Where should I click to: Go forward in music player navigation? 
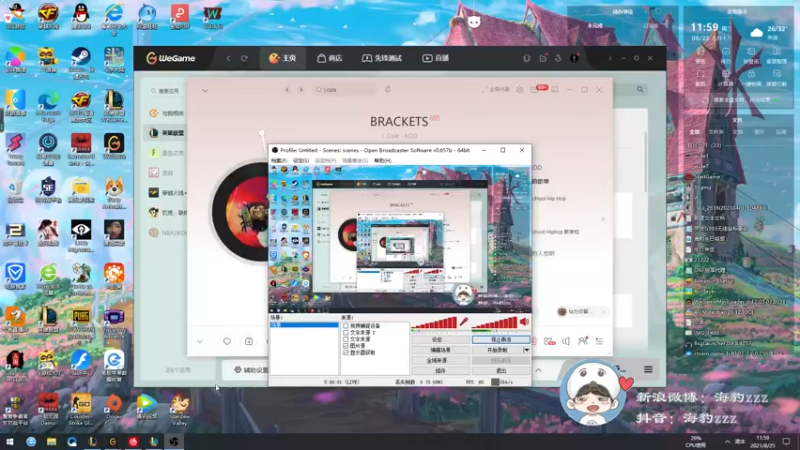pos(301,90)
